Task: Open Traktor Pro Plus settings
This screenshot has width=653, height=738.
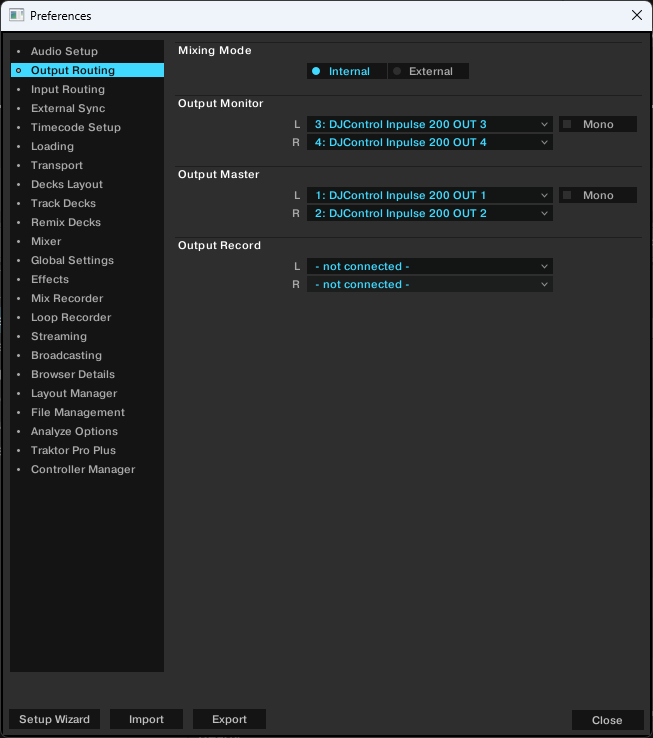Action: pos(87,450)
